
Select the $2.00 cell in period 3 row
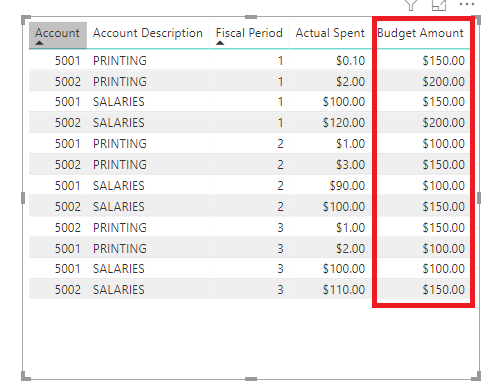[350, 249]
